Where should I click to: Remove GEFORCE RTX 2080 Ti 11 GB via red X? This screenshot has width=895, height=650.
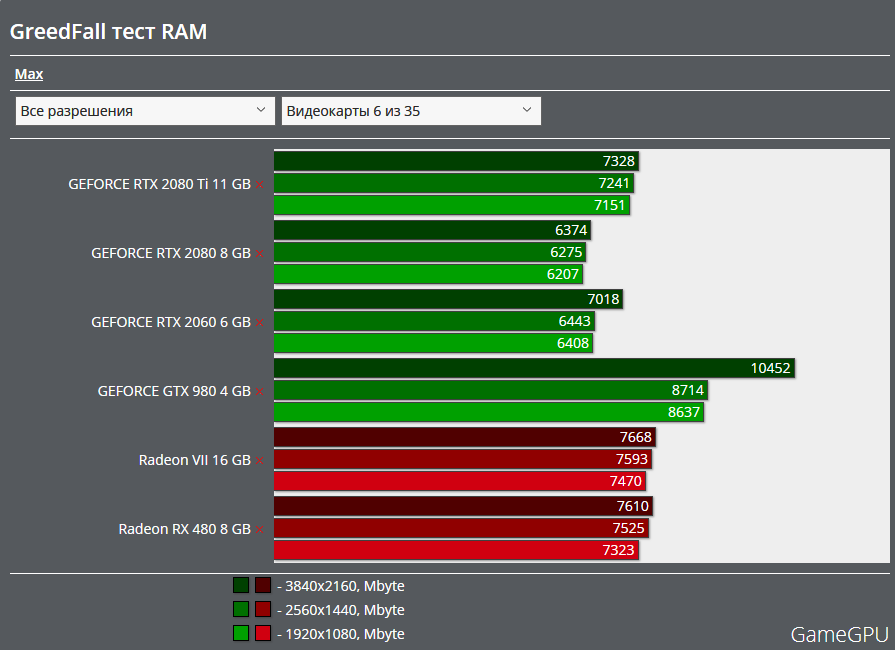[x=260, y=184]
